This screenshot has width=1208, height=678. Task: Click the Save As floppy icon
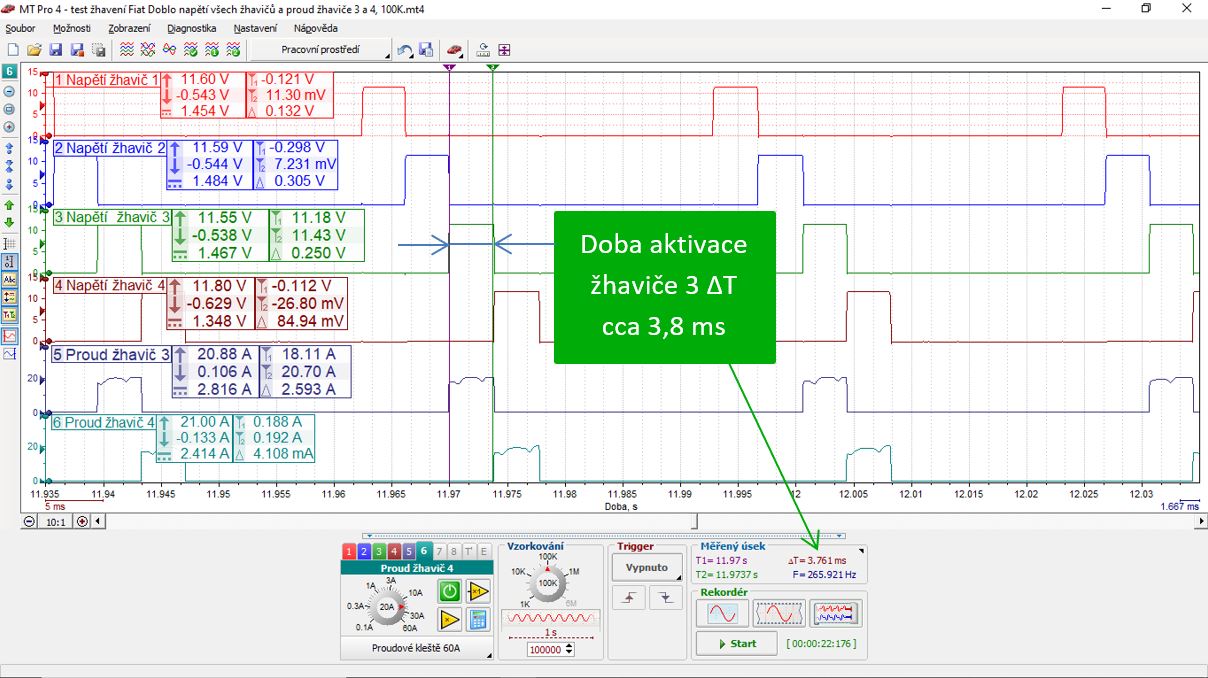(x=76, y=49)
